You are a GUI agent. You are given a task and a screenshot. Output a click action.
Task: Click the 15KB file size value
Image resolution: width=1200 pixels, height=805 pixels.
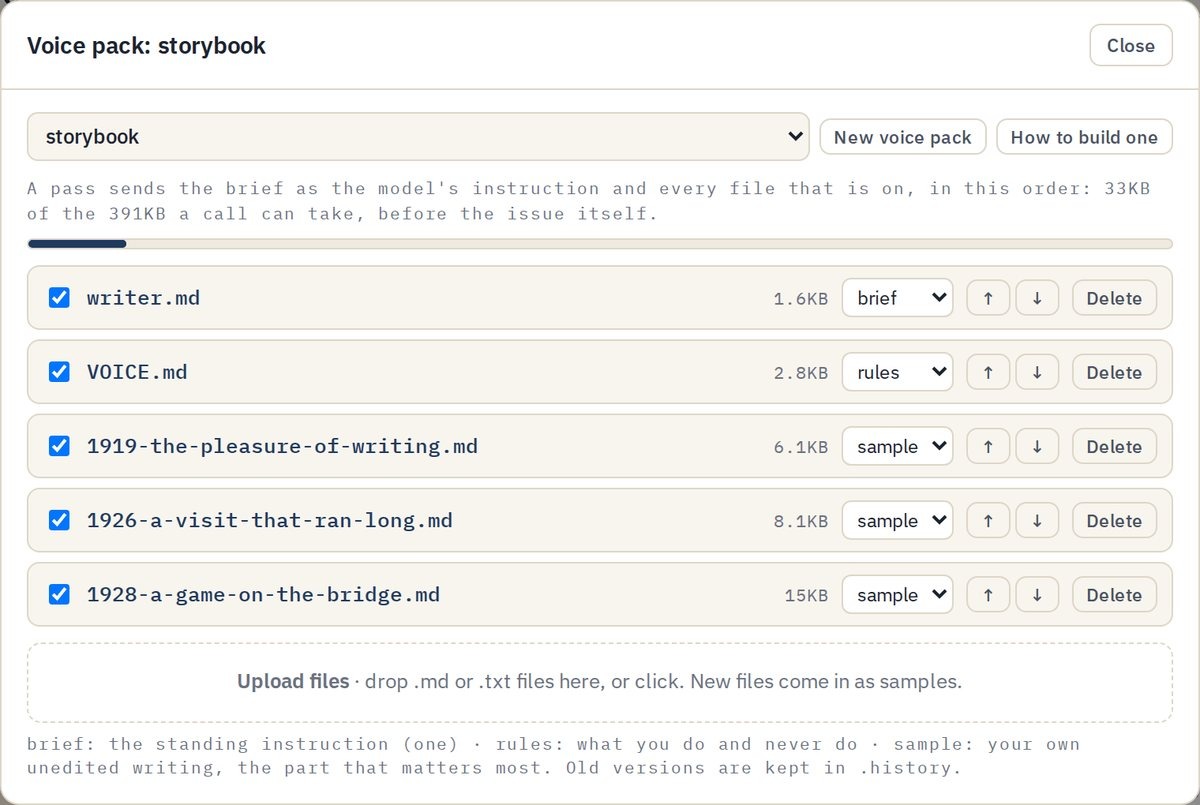point(806,594)
